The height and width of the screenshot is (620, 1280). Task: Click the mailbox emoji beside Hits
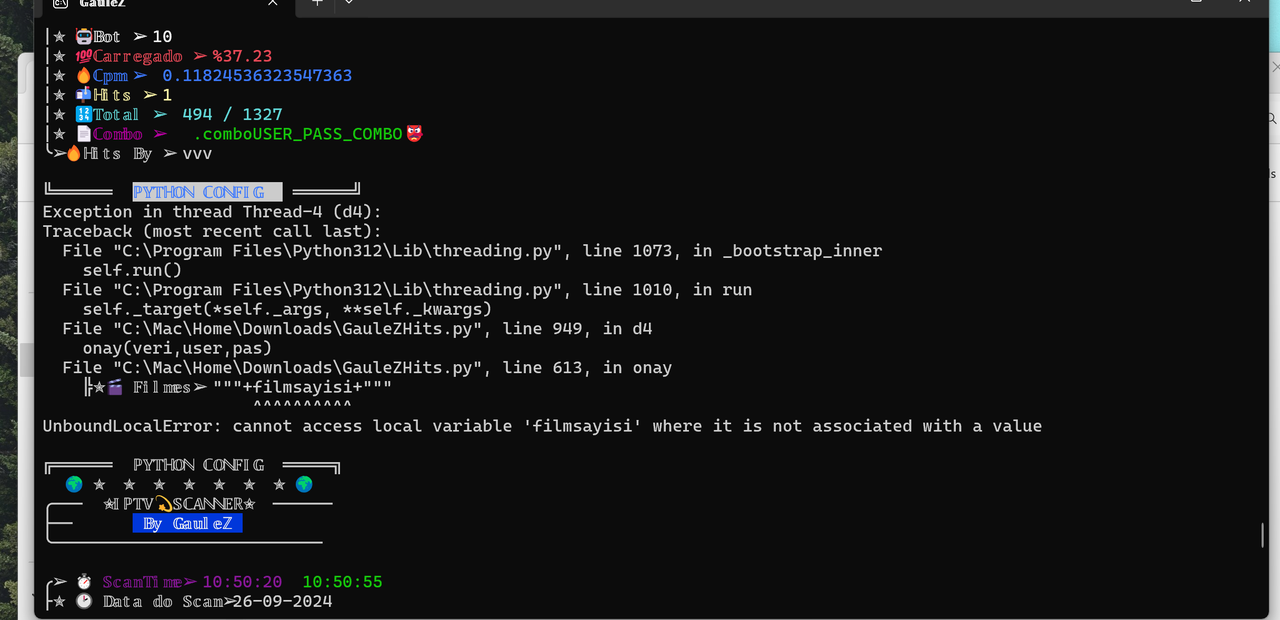(84, 95)
